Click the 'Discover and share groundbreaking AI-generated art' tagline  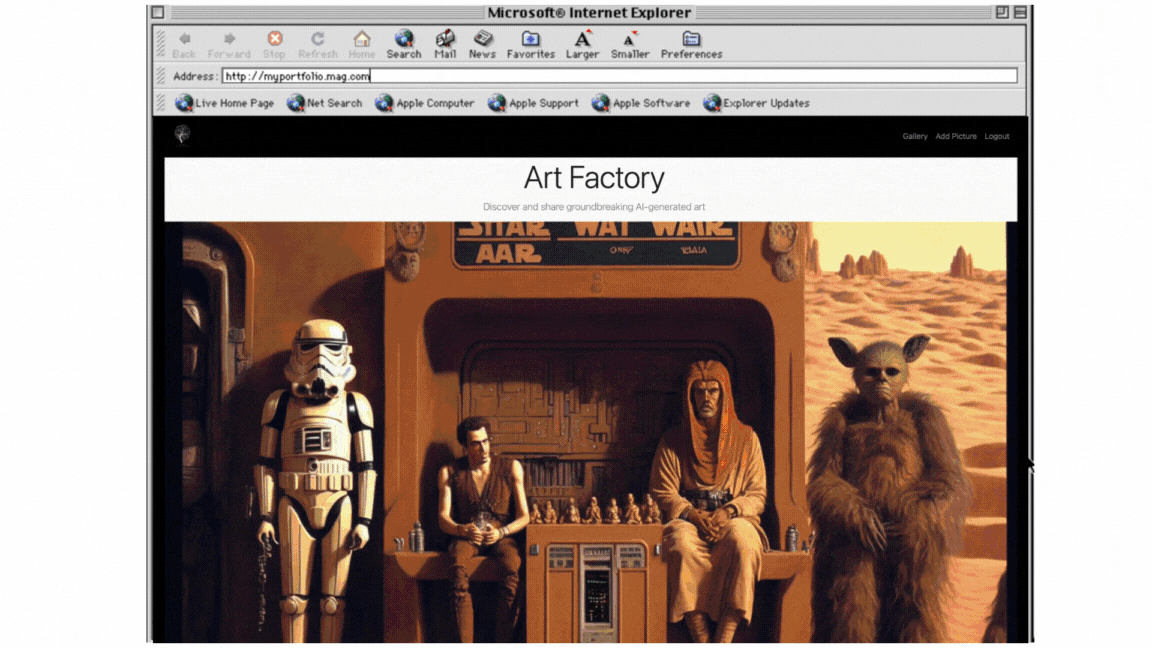[594, 207]
